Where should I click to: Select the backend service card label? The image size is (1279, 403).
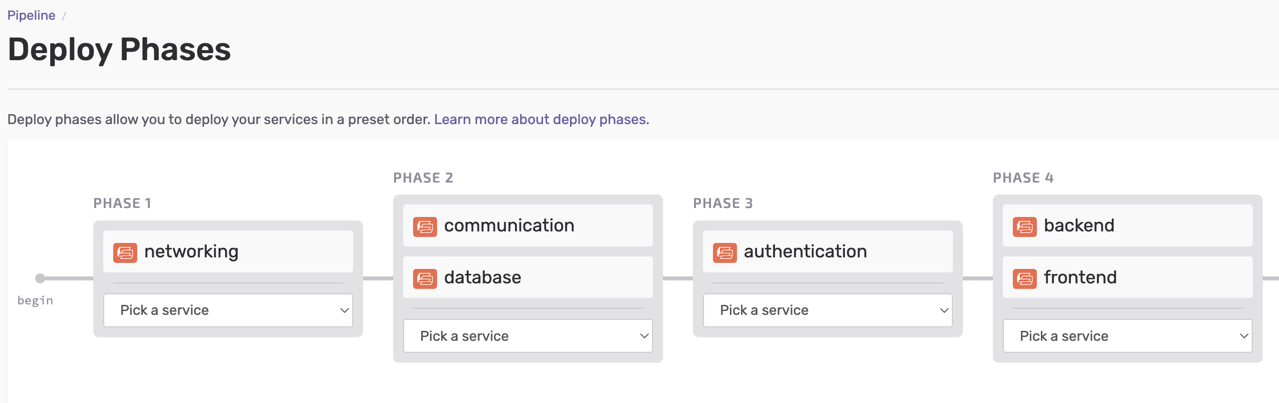[1079, 226]
